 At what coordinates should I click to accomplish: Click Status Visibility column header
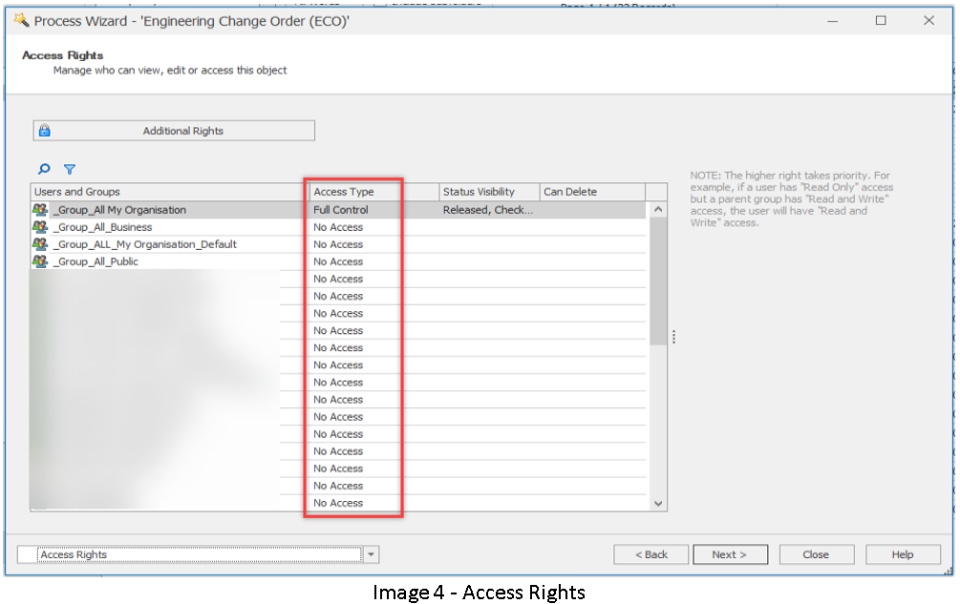tap(489, 192)
